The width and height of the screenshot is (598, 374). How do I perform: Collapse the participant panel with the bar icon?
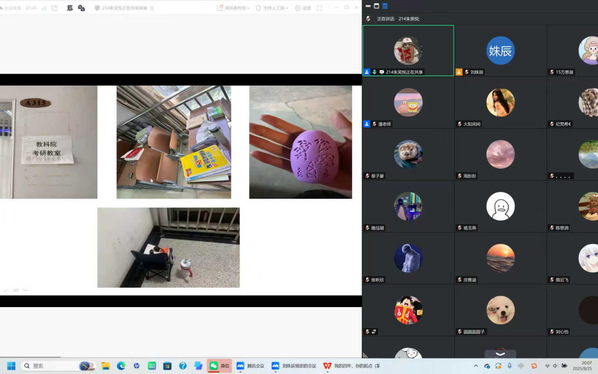point(368,6)
